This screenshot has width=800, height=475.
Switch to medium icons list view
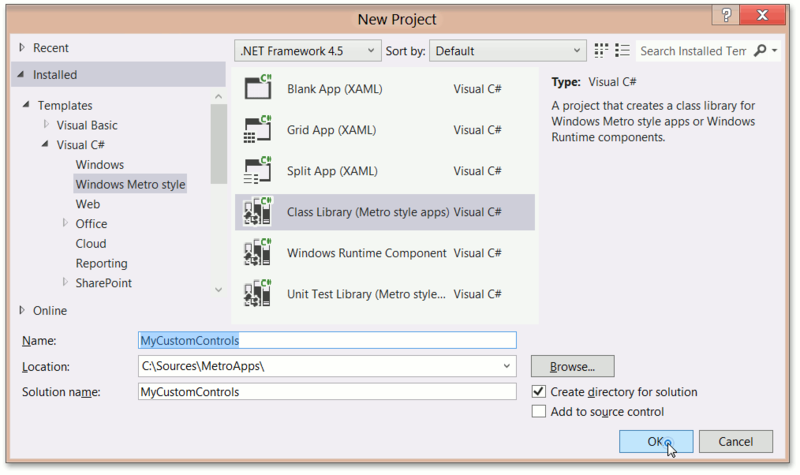[622, 51]
